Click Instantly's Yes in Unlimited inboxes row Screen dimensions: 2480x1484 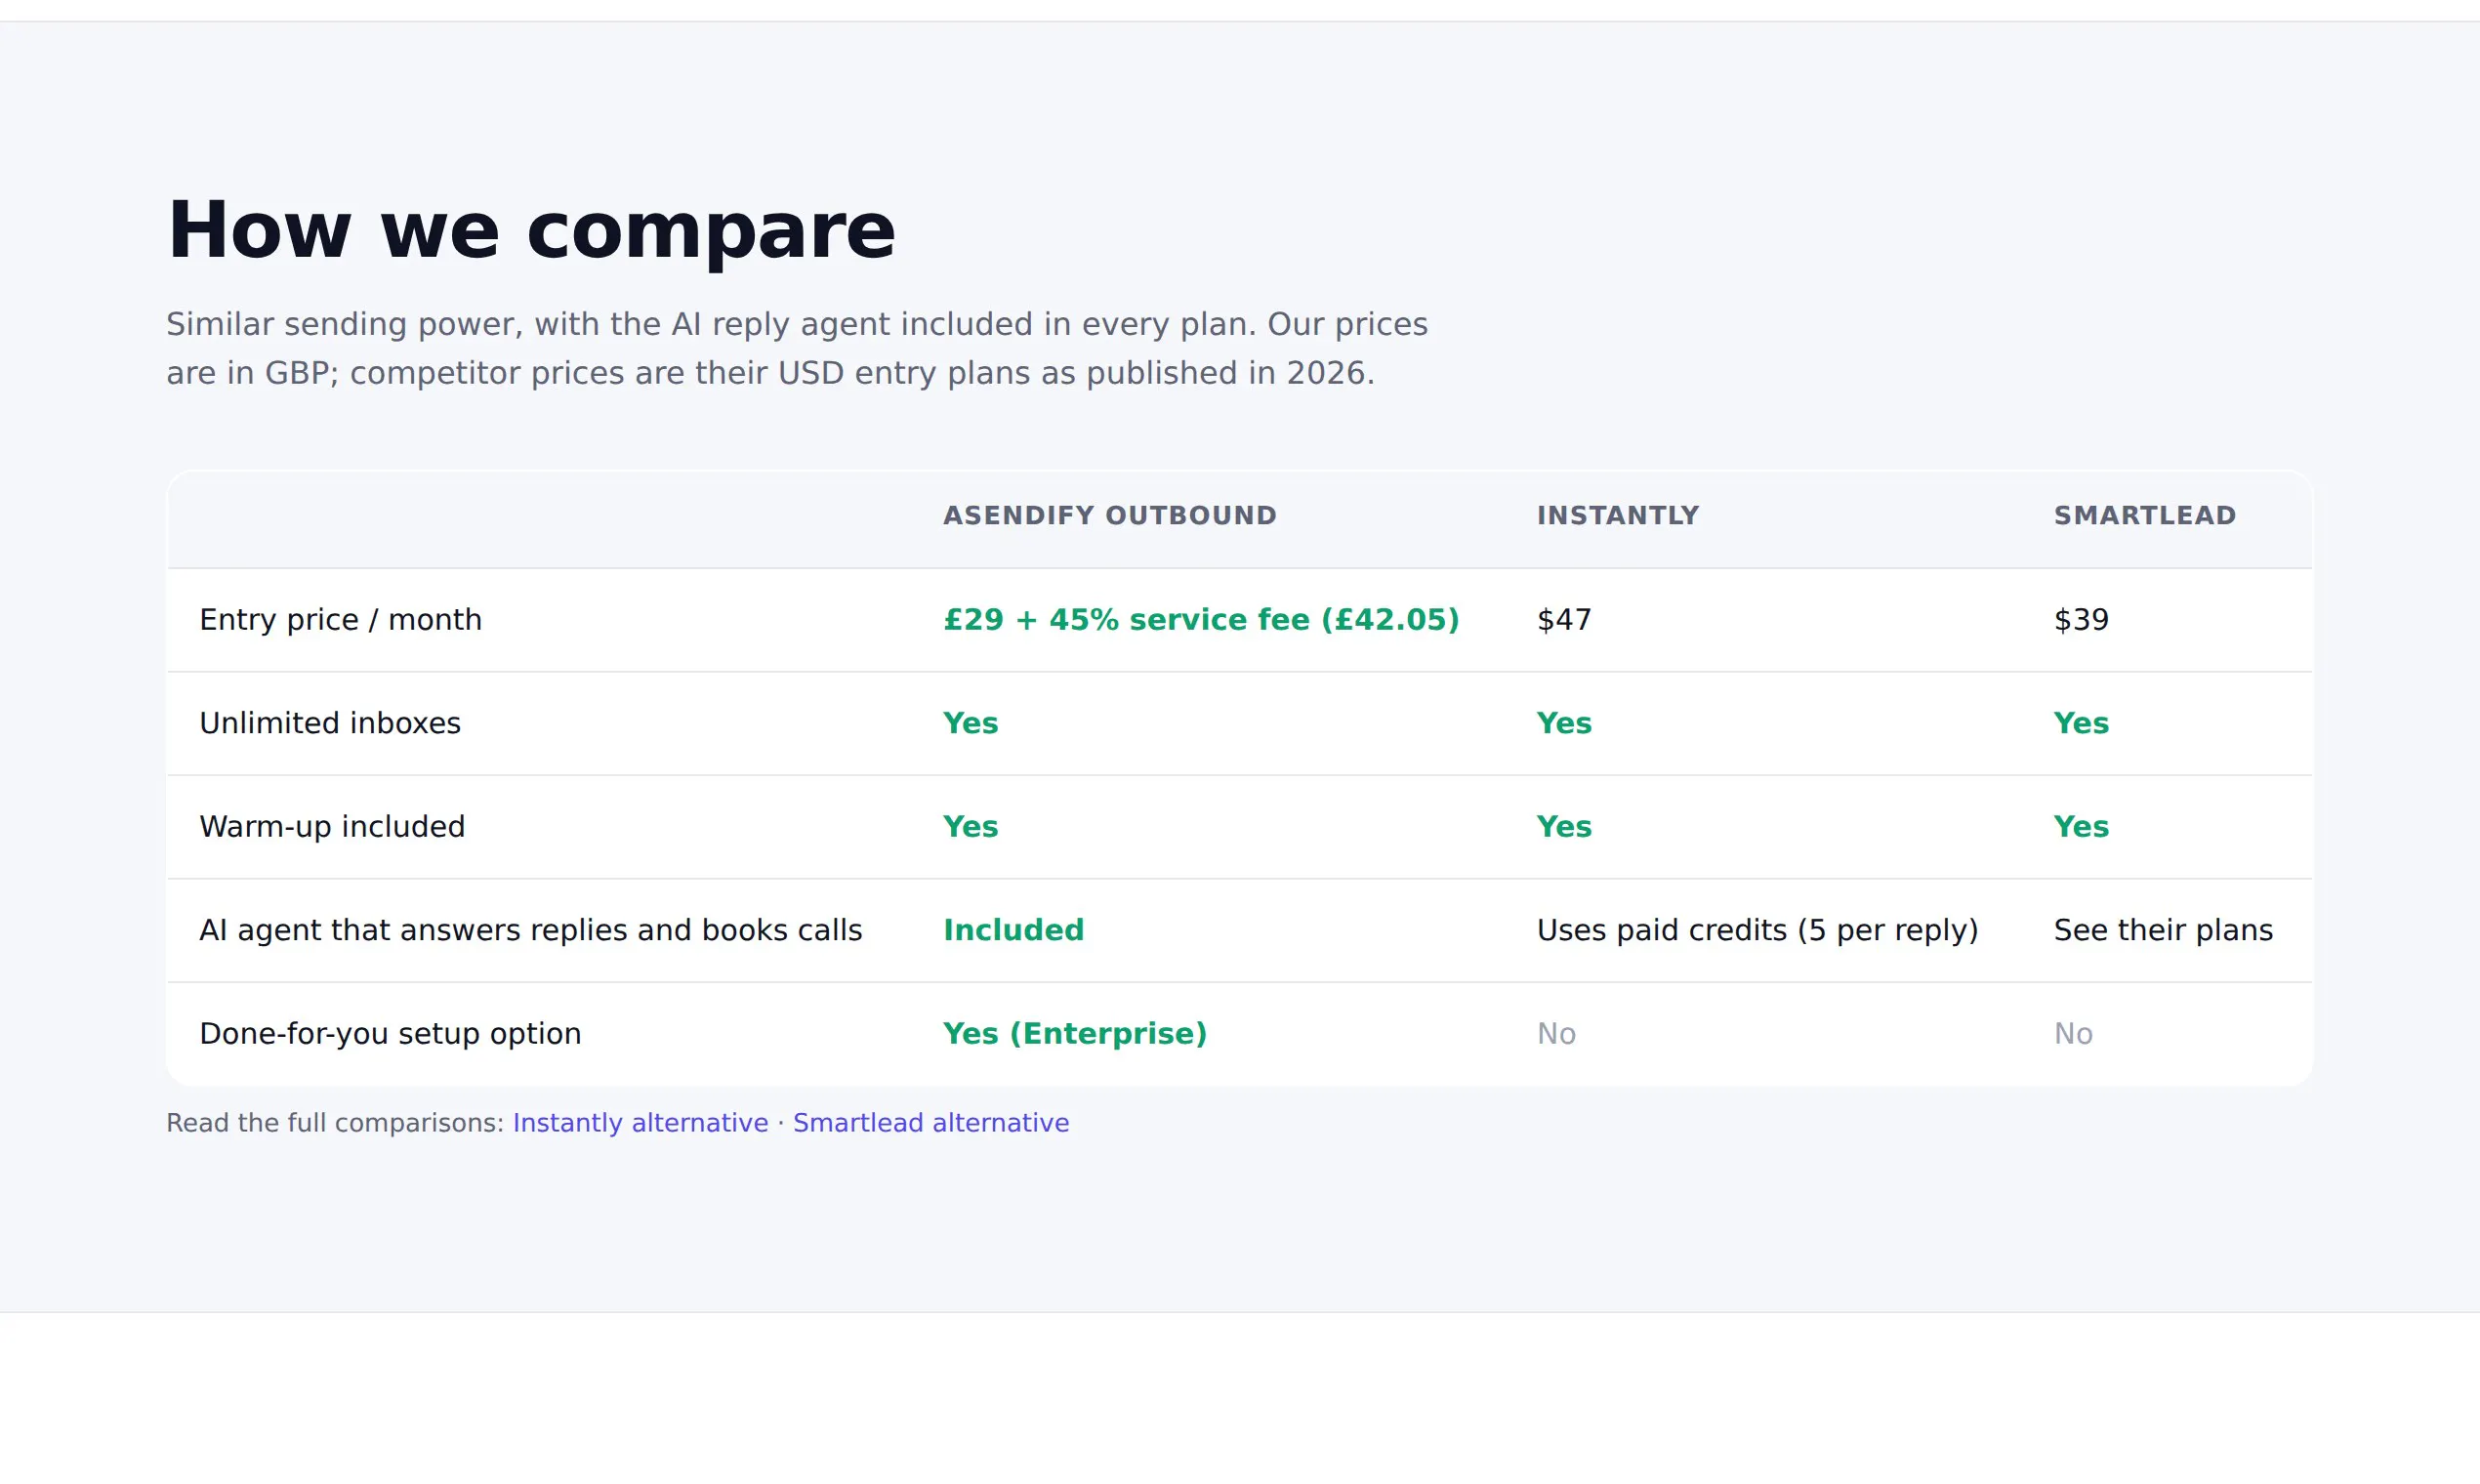click(1564, 723)
